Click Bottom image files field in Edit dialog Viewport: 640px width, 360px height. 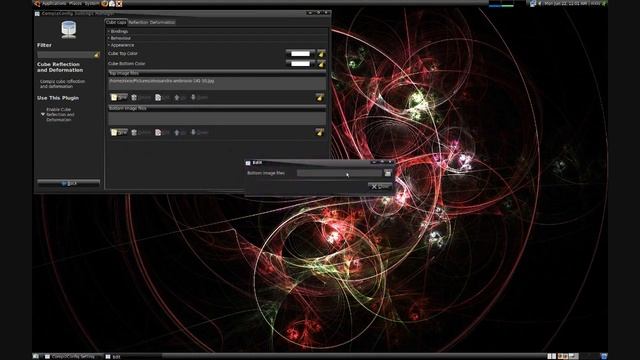[x=340, y=173]
